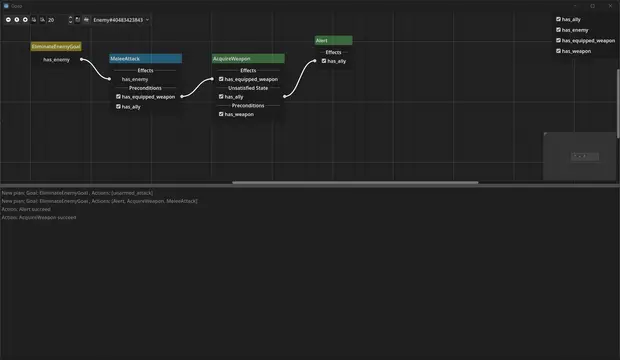Image resolution: width=620 pixels, height=360 pixels.
Task: Toggle the grid snapping icon in toolbar
Action: tap(34, 19)
